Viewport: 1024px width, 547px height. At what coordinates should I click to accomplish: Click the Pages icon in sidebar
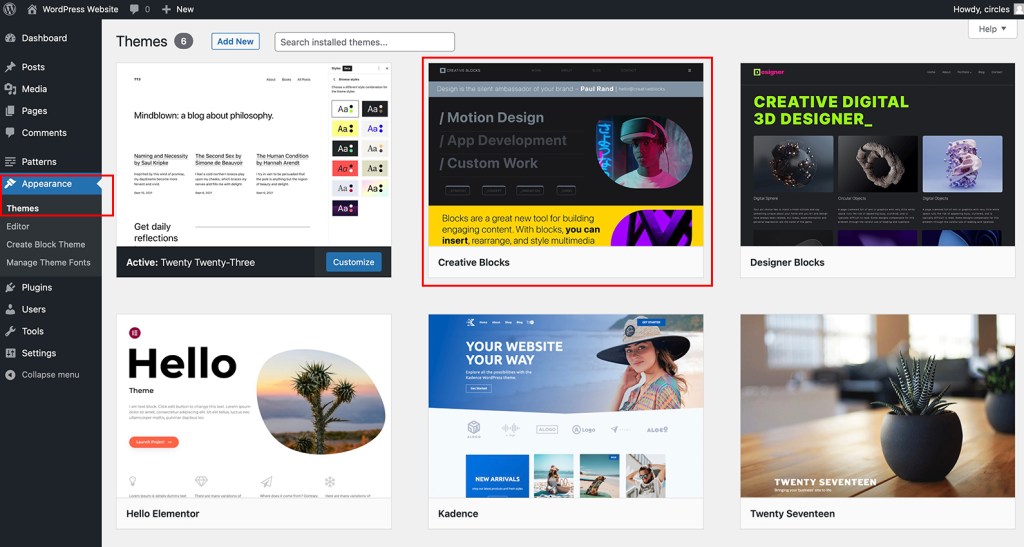10,111
